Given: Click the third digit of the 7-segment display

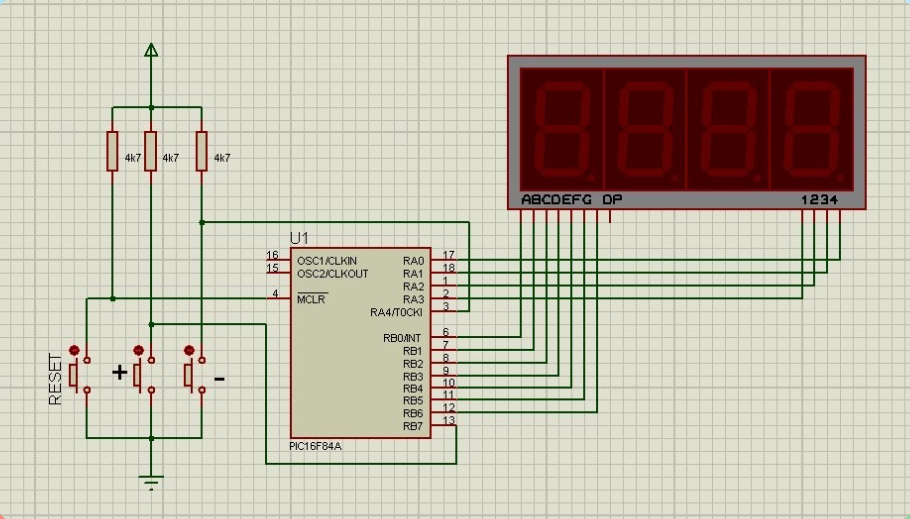Looking at the screenshot, I should point(728,128).
